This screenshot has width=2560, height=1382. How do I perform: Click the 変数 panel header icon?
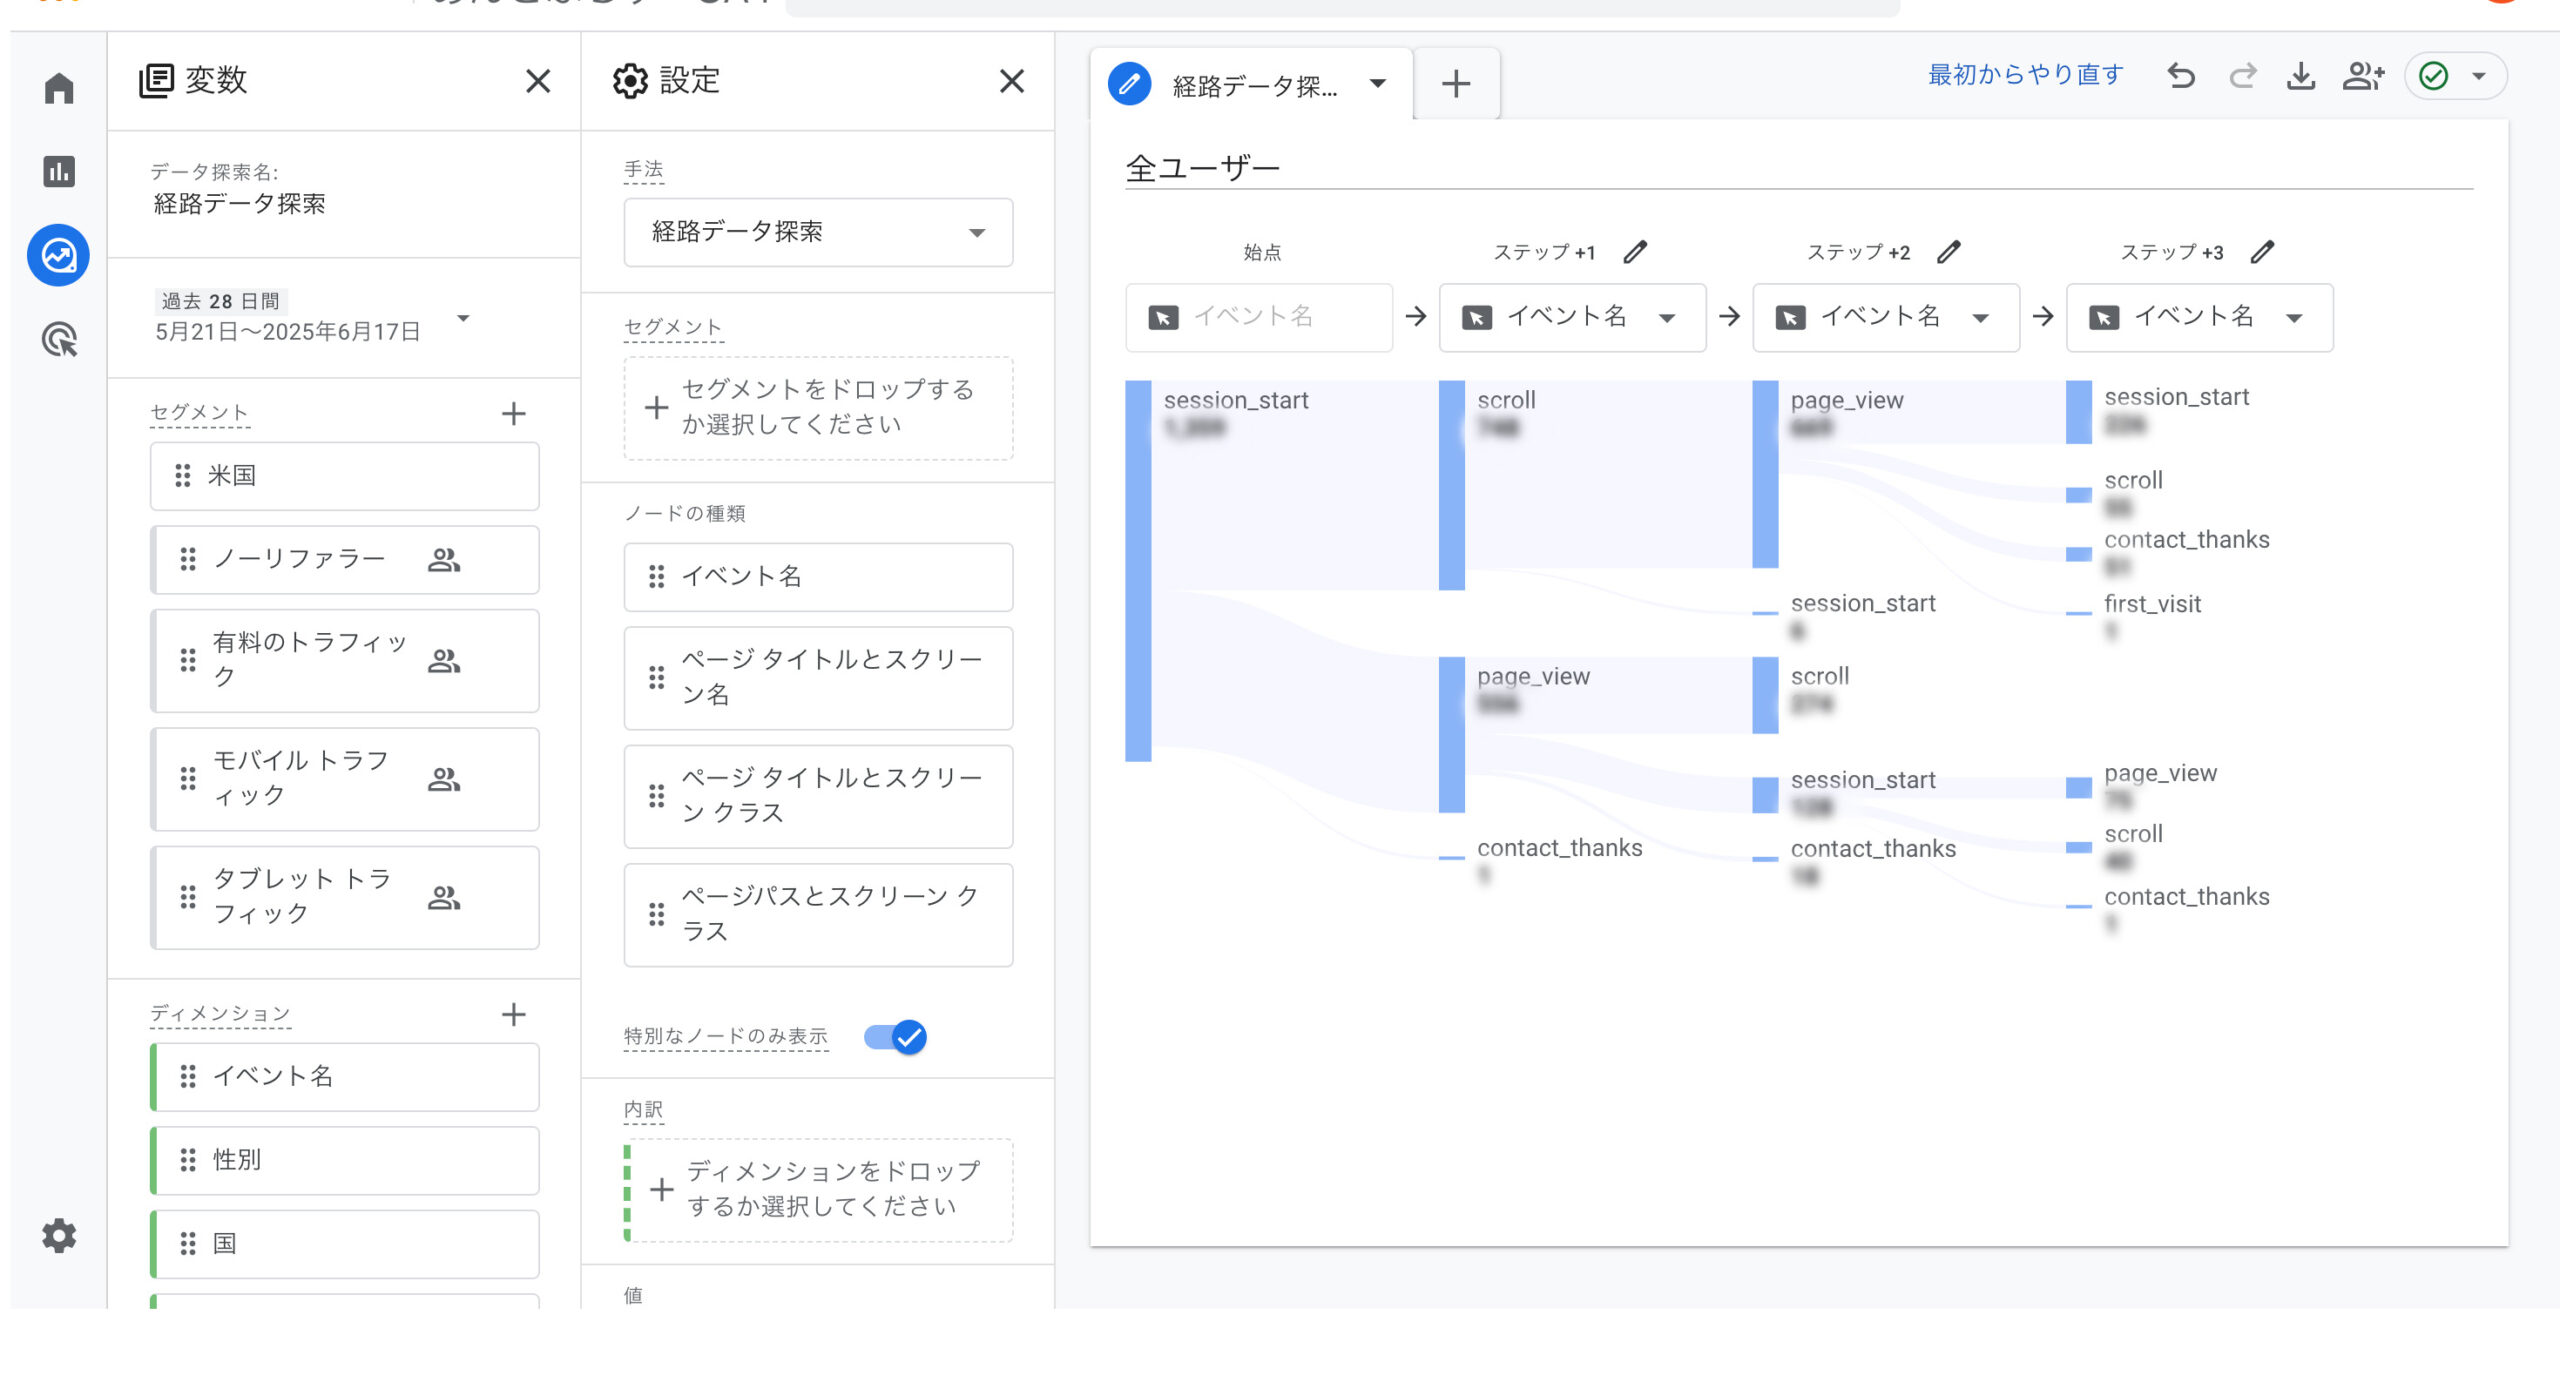click(156, 80)
